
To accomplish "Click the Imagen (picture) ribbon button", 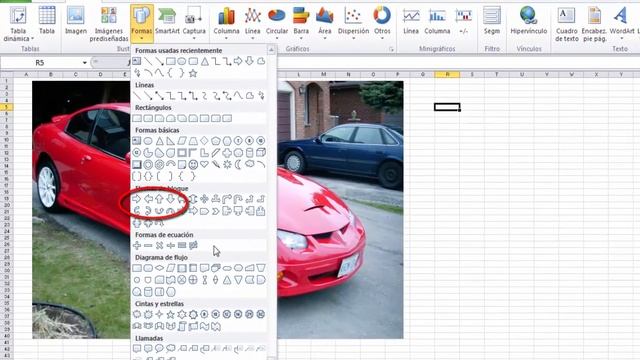I will click(x=76, y=20).
